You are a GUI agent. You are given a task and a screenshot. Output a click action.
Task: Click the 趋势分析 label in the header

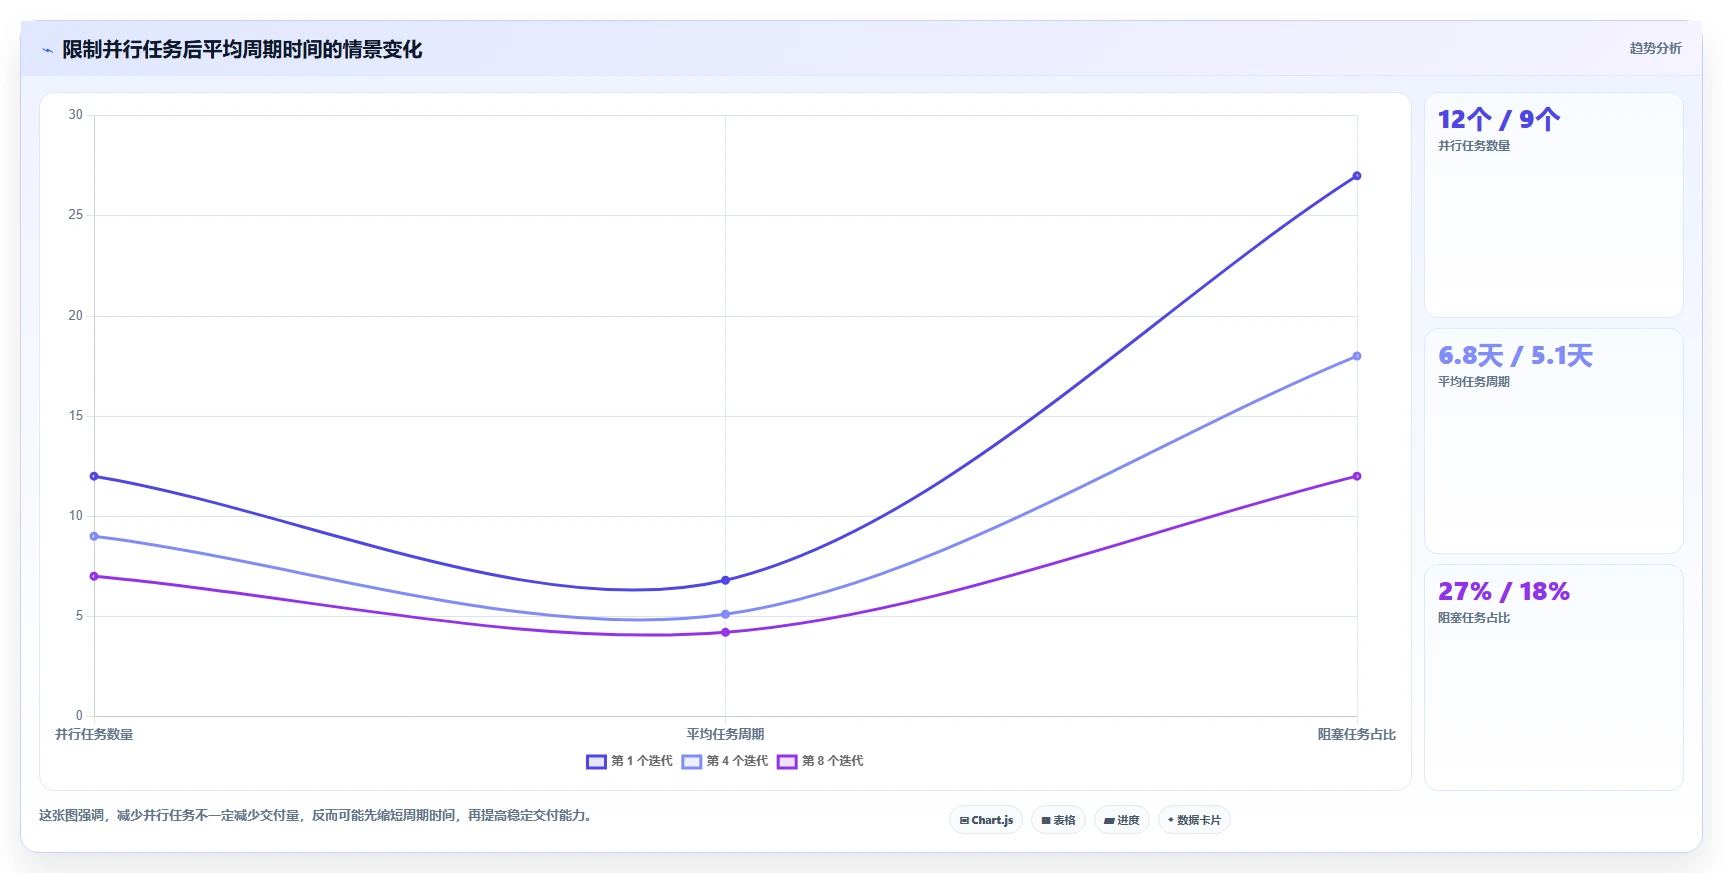(1655, 48)
